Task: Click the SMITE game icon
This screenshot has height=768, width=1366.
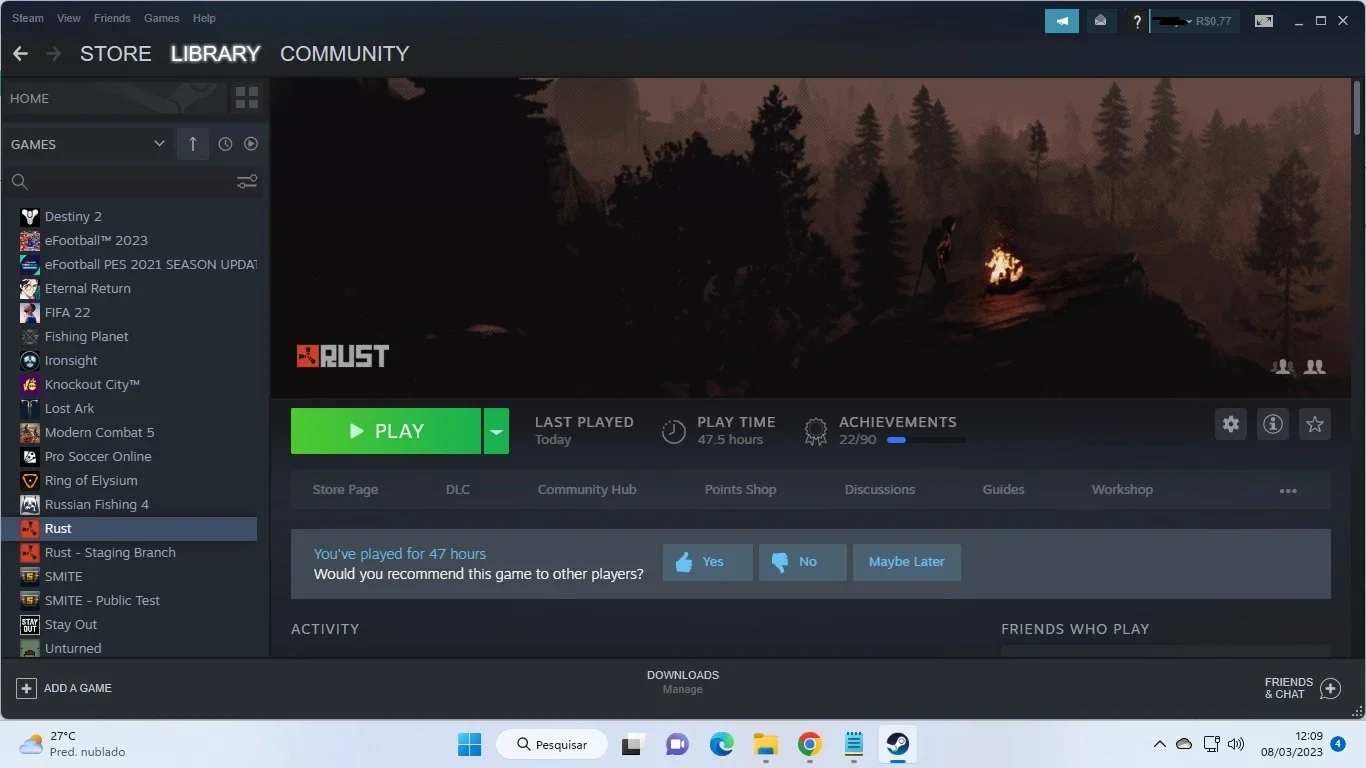Action: point(30,576)
